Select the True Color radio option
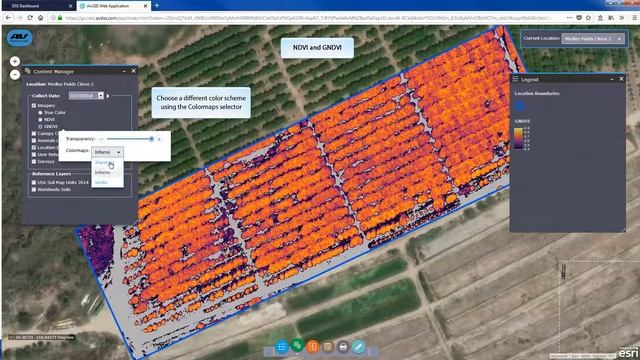This screenshot has width=640, height=360. 40,112
